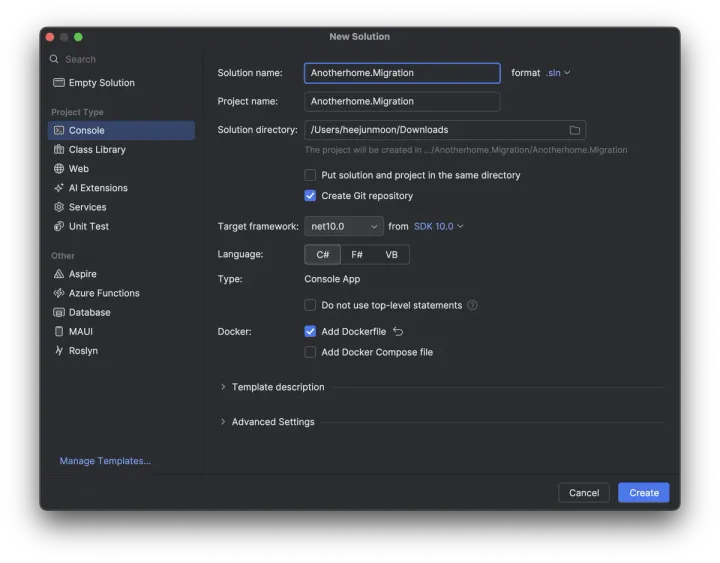Select the AI Extensions template icon

click(60, 188)
